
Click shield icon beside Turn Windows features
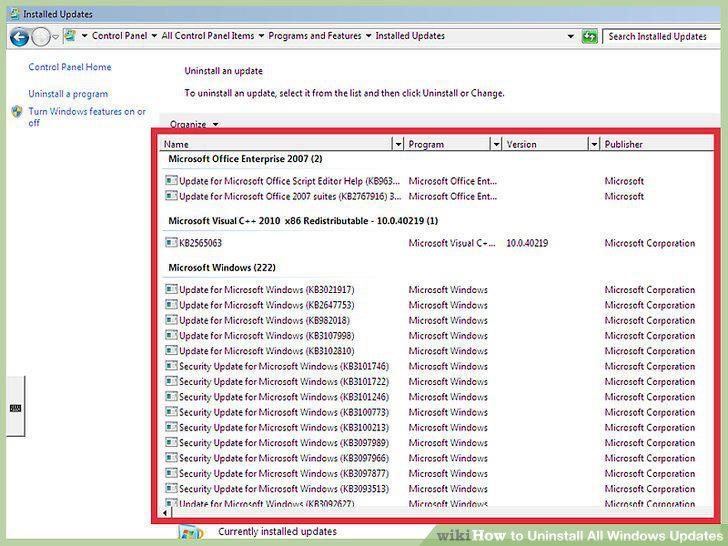[x=17, y=111]
